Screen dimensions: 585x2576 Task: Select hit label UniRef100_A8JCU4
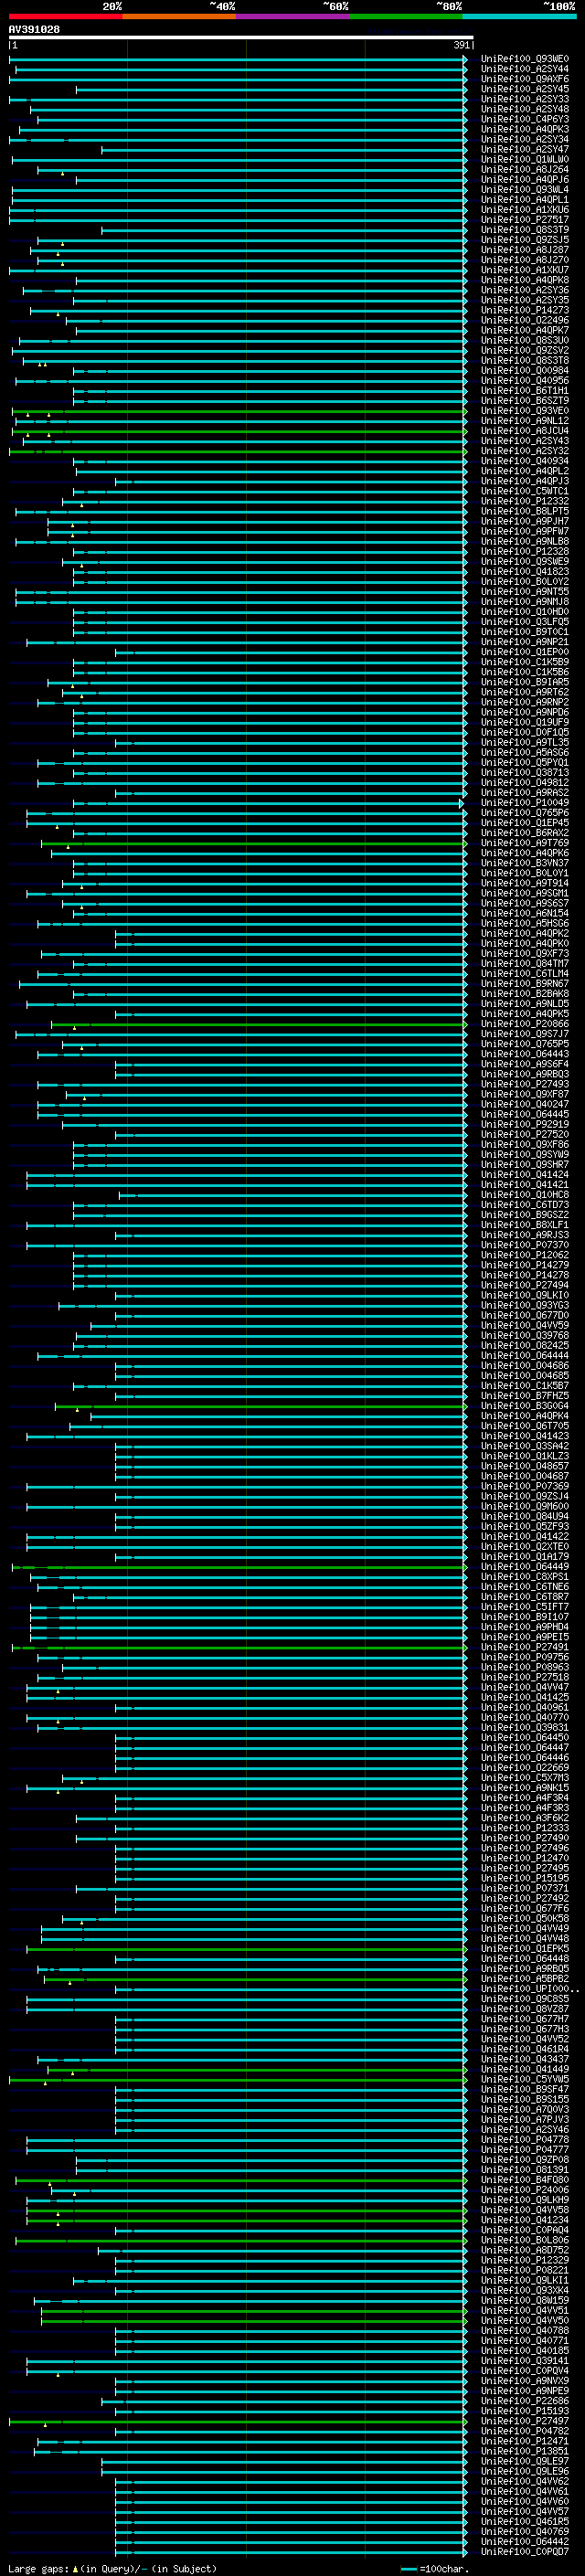(525, 431)
